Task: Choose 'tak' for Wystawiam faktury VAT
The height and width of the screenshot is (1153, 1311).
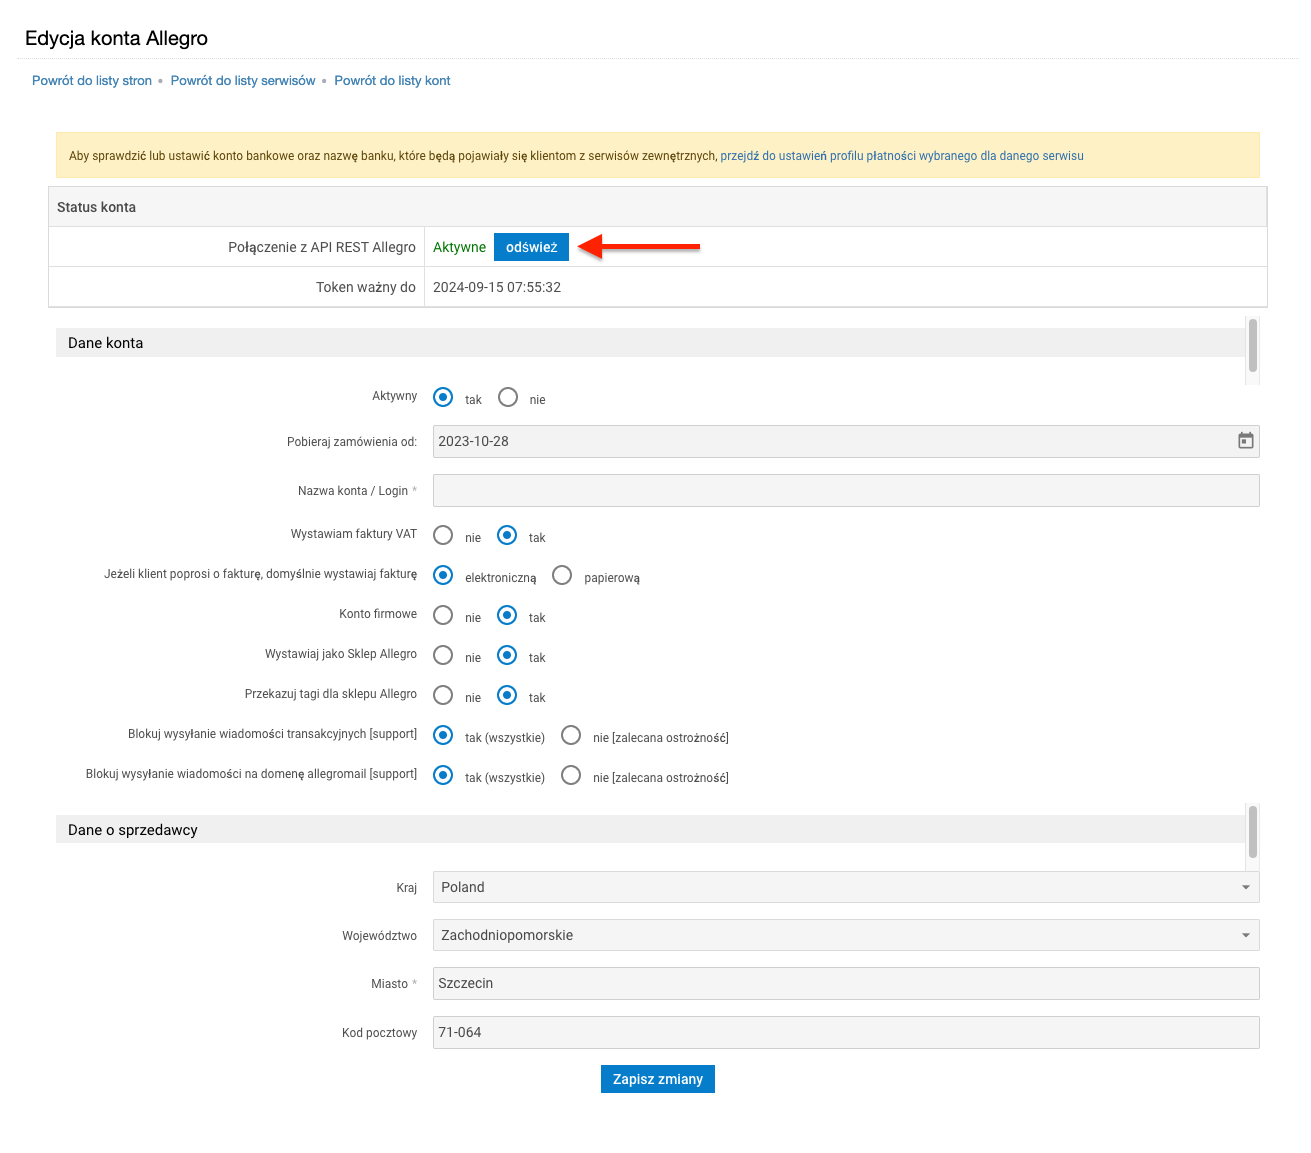Action: 507,535
